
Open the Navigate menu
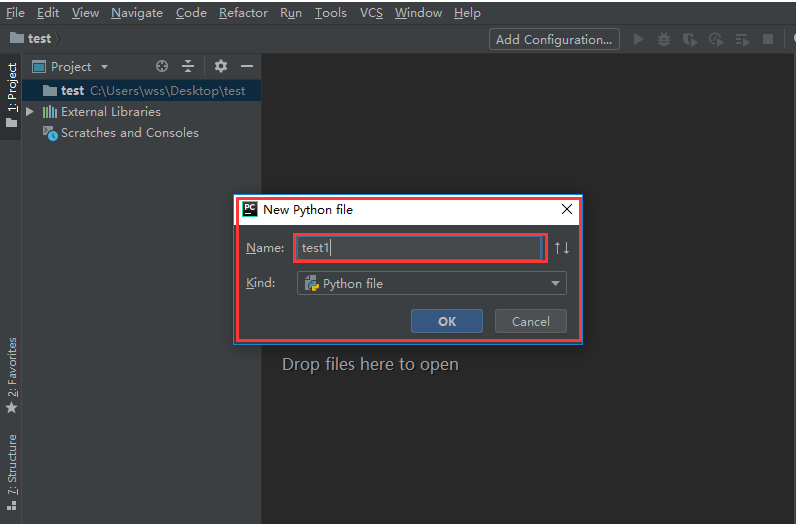[x=137, y=13]
